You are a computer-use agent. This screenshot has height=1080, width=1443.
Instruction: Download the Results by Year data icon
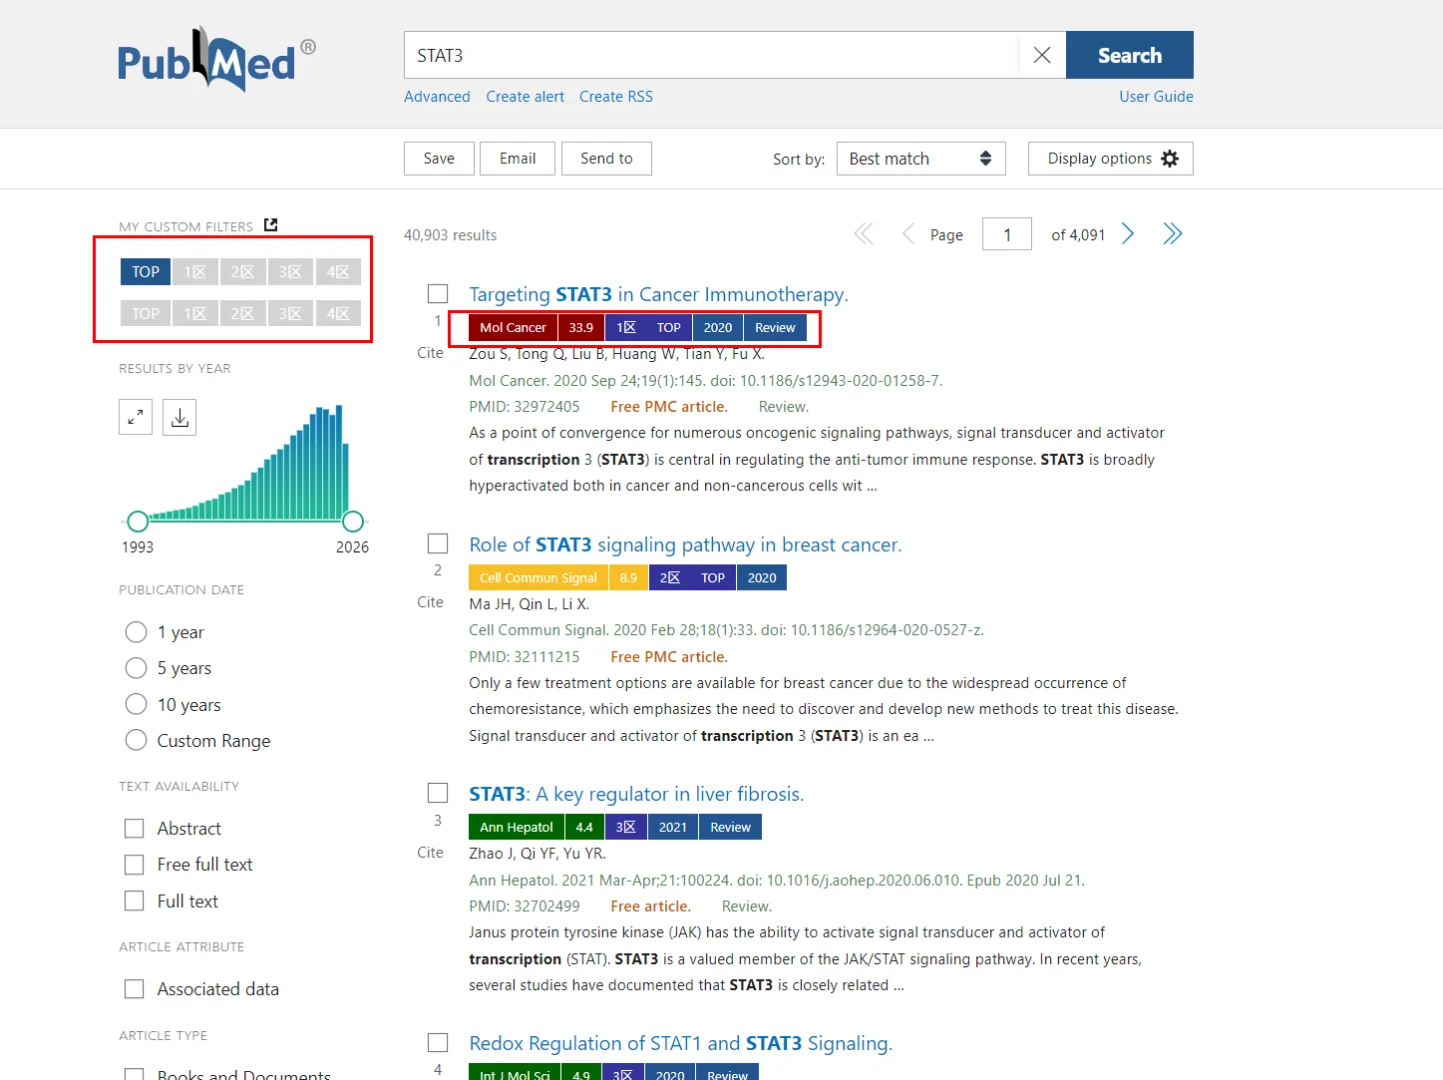[x=179, y=417]
